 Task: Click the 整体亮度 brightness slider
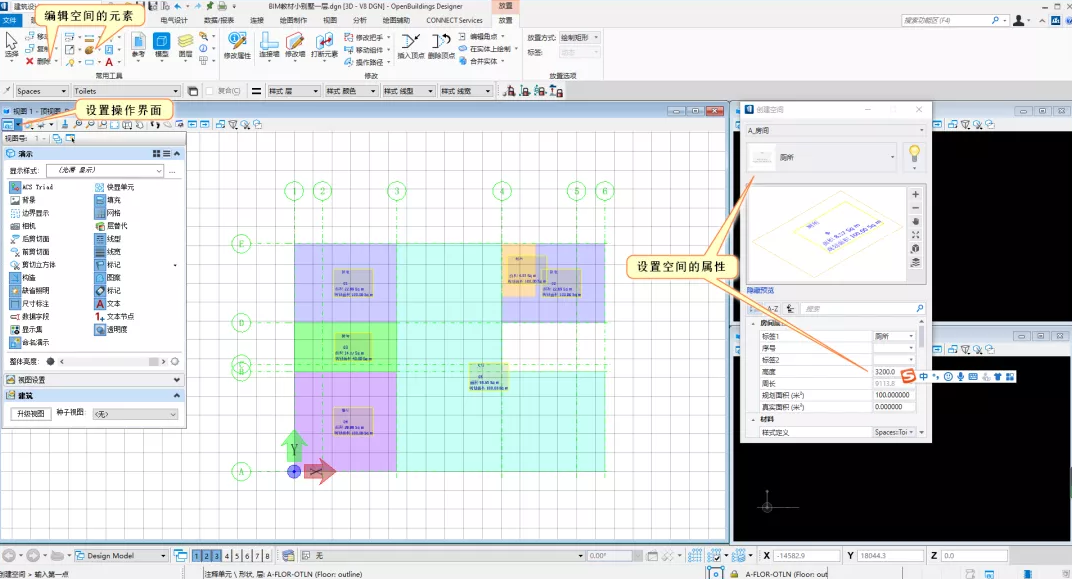[112, 362]
